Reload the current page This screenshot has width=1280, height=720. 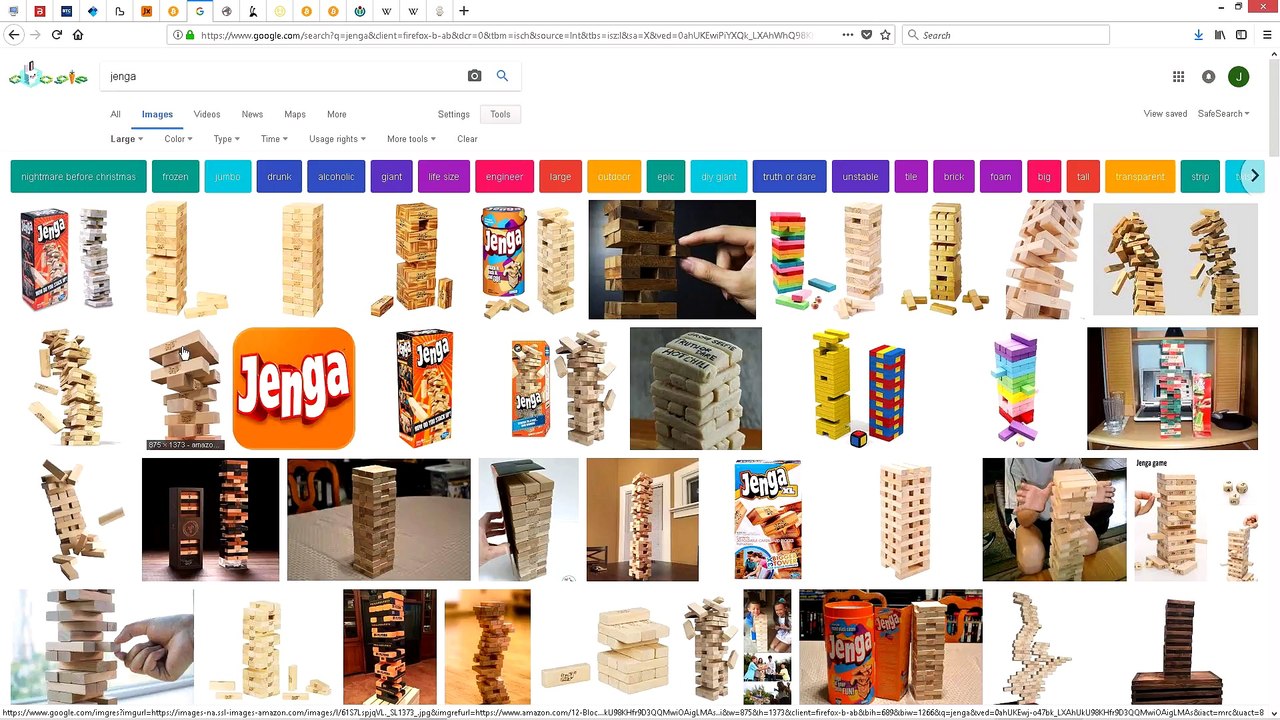click(x=57, y=35)
